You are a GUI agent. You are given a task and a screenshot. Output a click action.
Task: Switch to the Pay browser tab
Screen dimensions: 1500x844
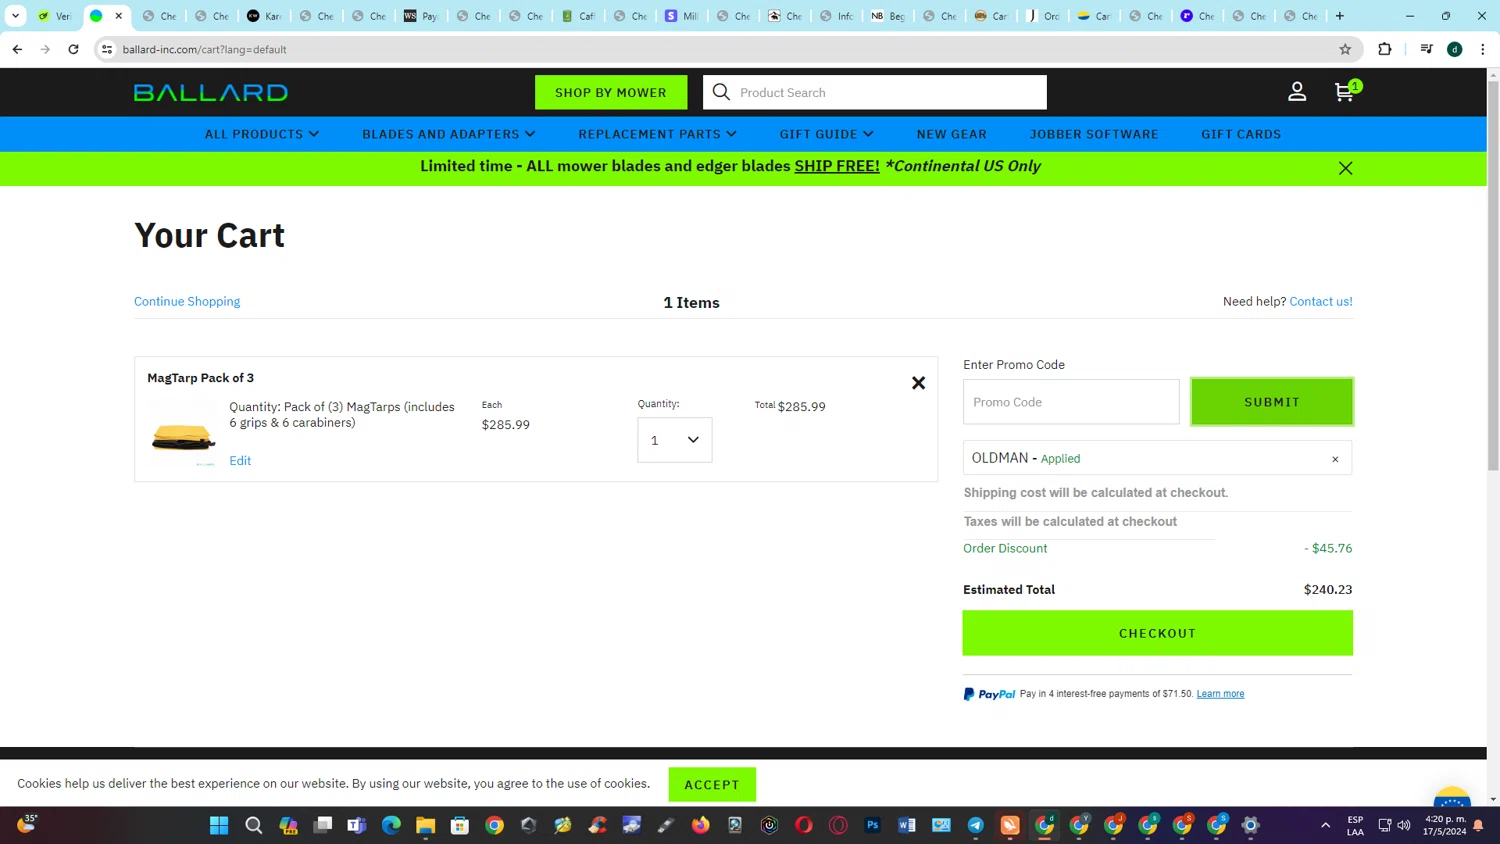point(421,16)
